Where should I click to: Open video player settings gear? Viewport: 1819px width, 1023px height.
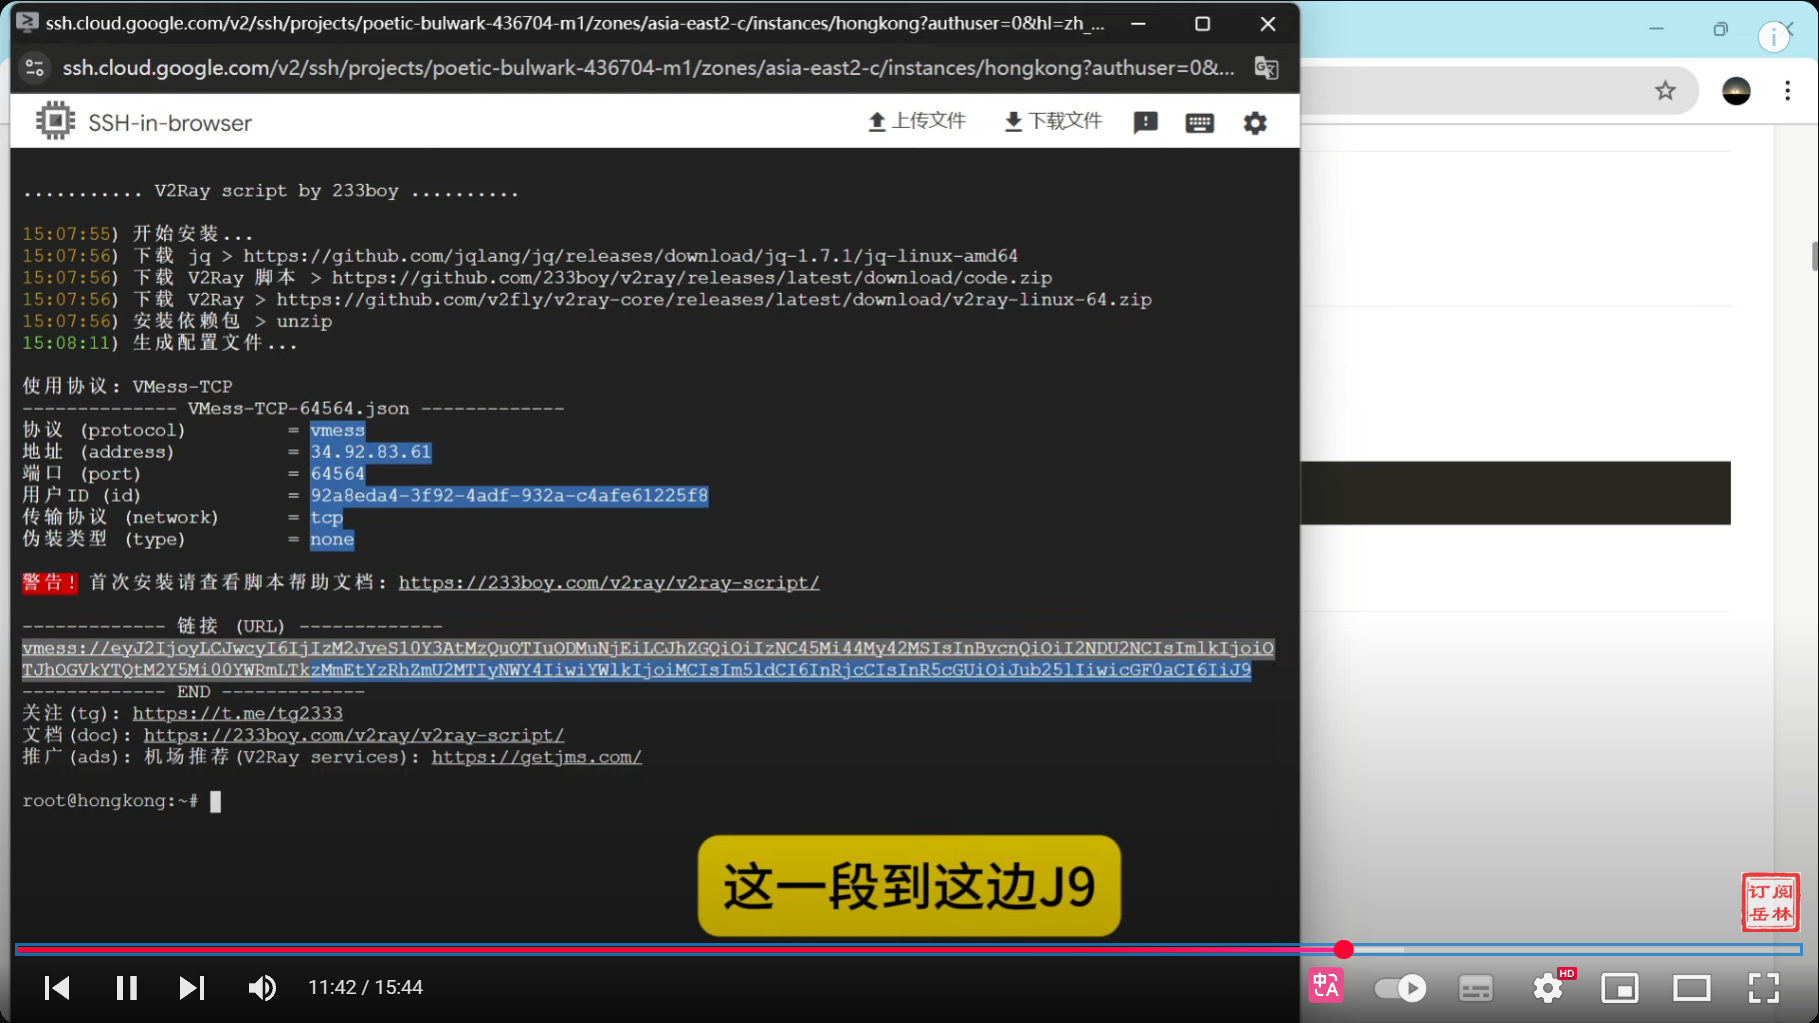click(x=1549, y=988)
